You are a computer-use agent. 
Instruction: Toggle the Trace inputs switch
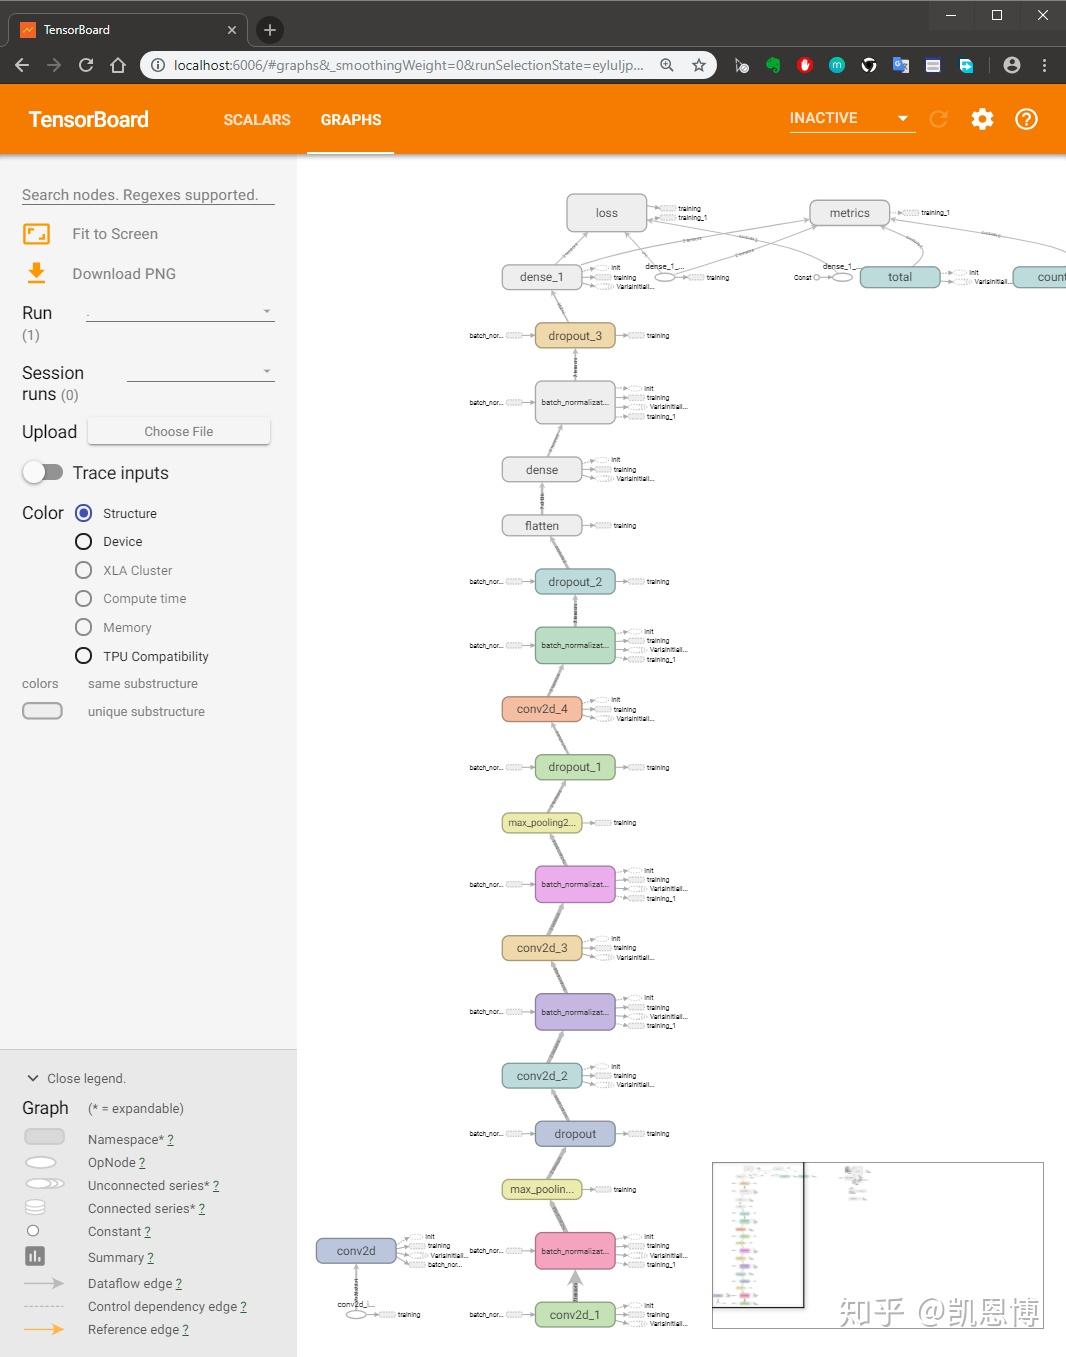43,472
